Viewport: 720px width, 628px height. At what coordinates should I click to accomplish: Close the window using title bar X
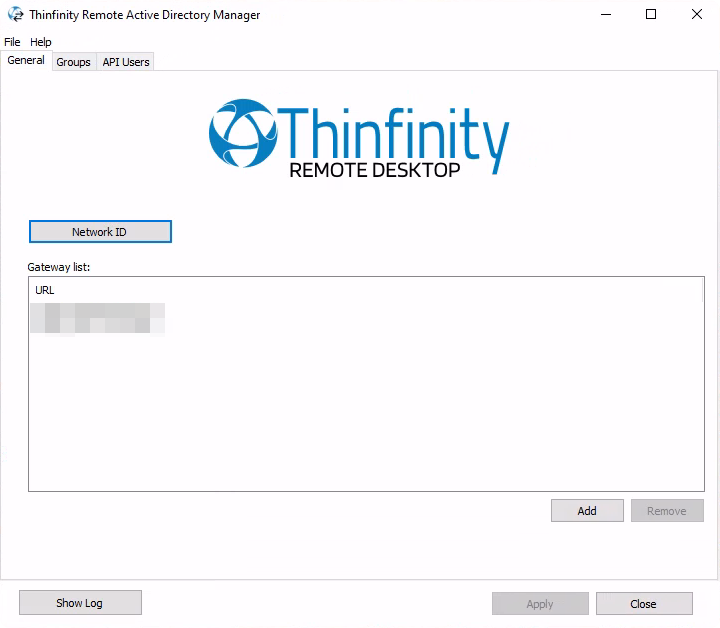click(x=697, y=15)
